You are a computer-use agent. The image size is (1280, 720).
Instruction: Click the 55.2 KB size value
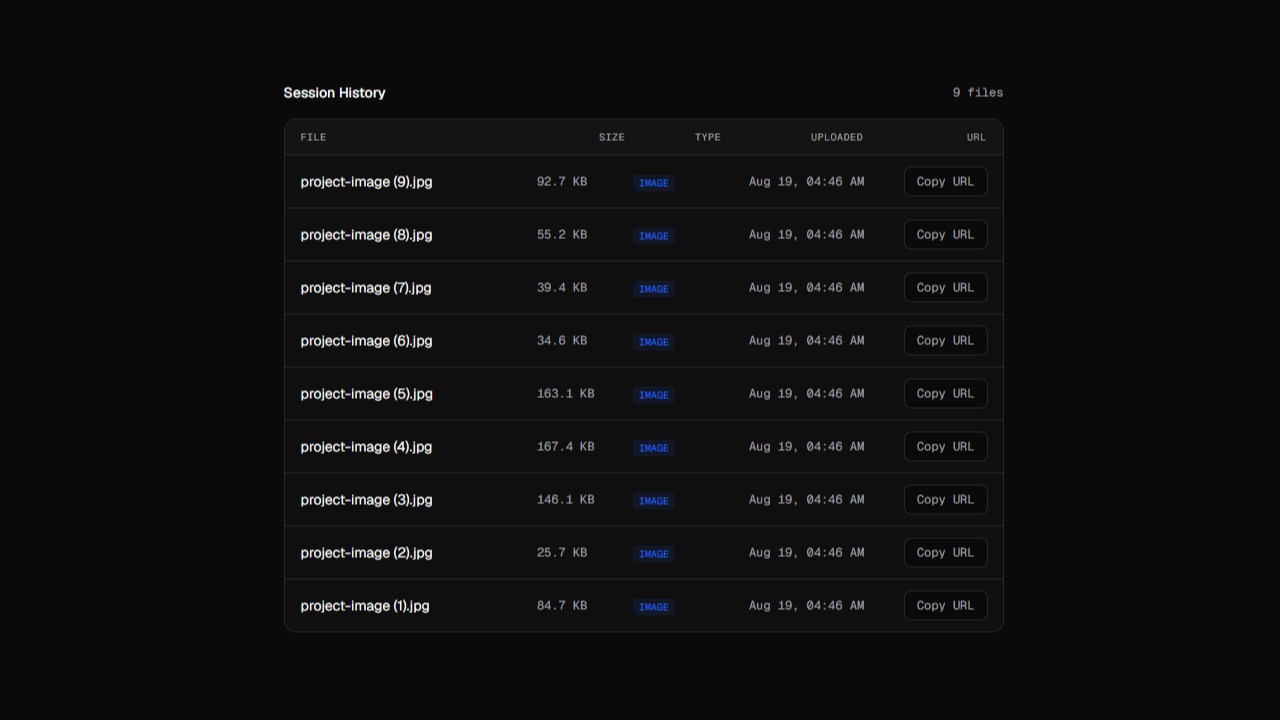[x=562, y=235]
